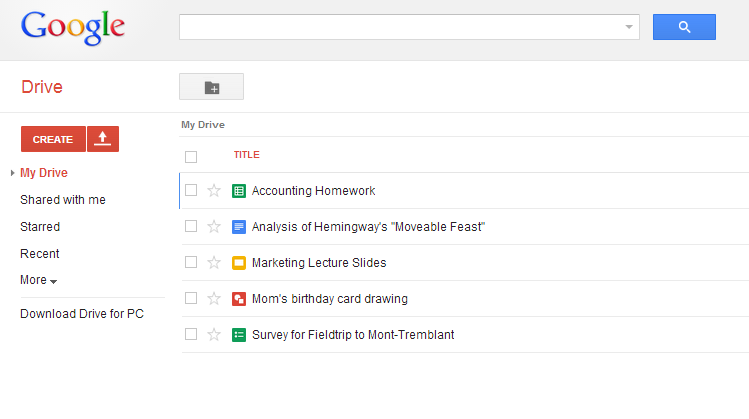Click the drawing icon for Mom's birthday card
Viewport: 749px width, 419px height.
click(x=239, y=299)
